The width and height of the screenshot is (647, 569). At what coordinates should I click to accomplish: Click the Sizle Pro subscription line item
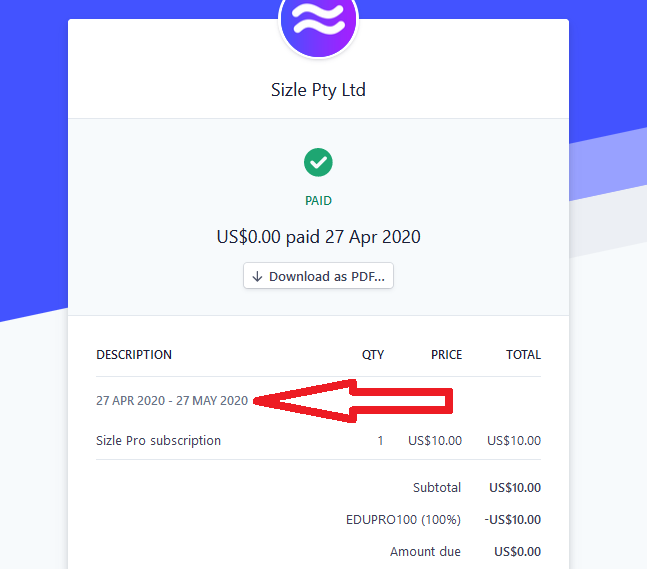click(x=159, y=441)
